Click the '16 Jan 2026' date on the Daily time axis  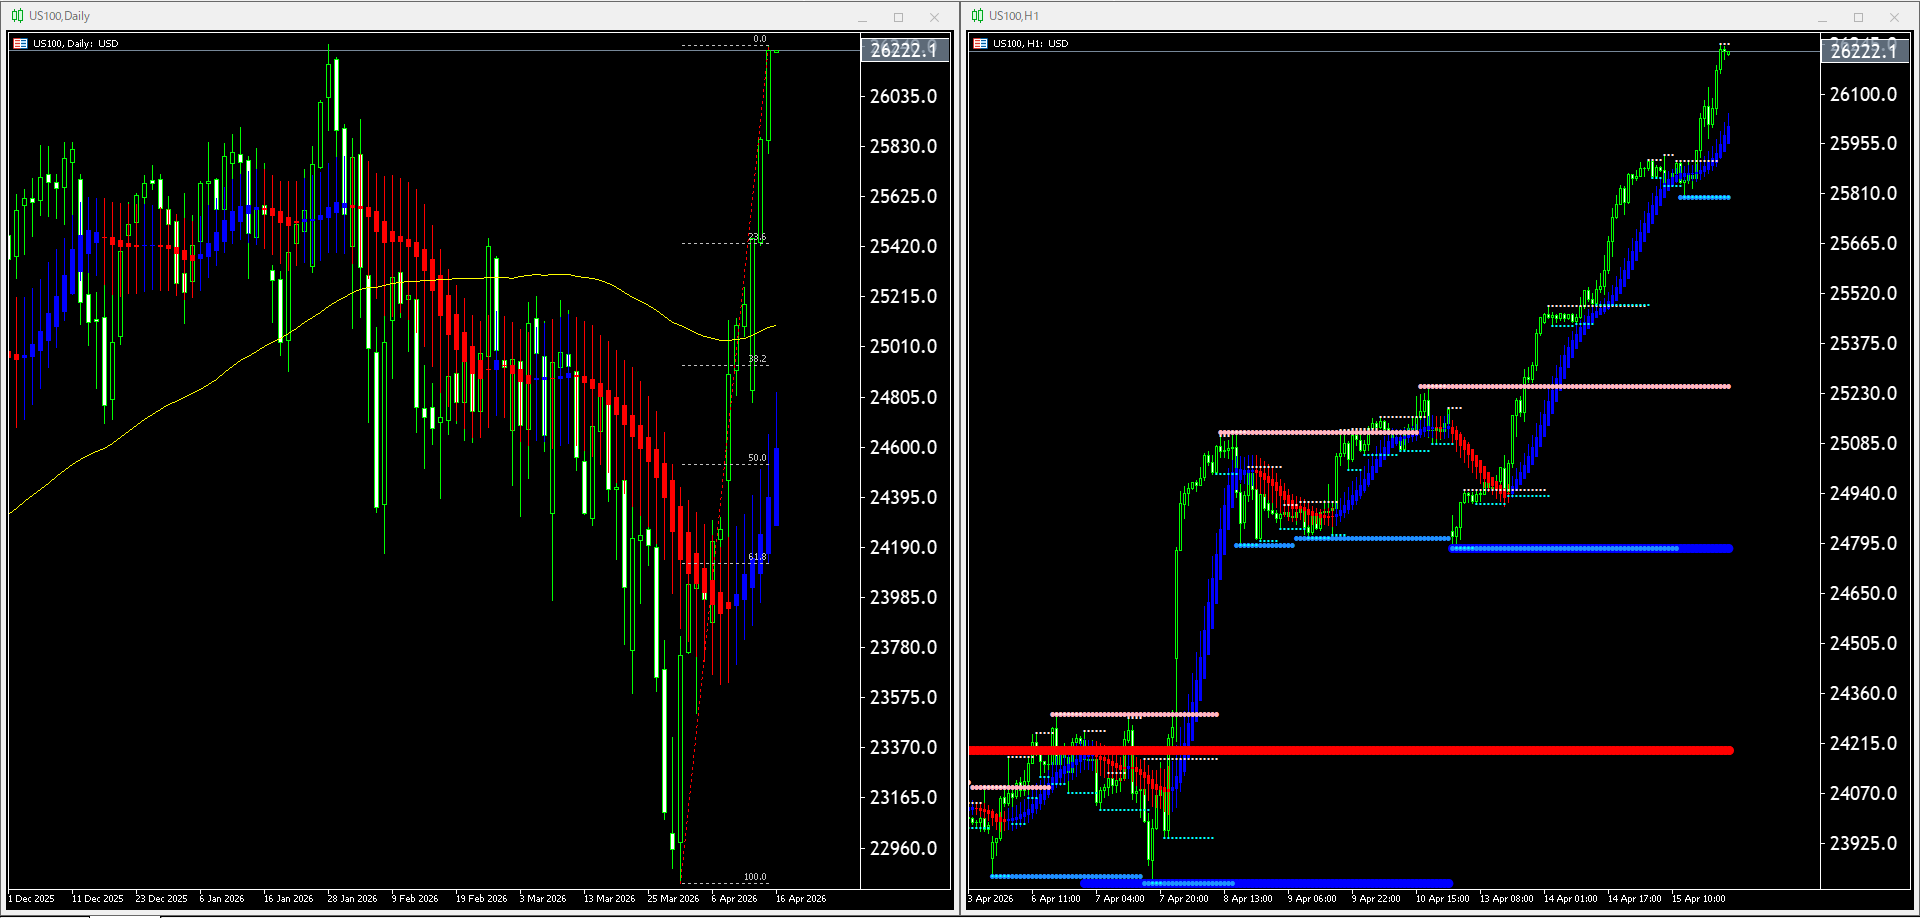(288, 899)
